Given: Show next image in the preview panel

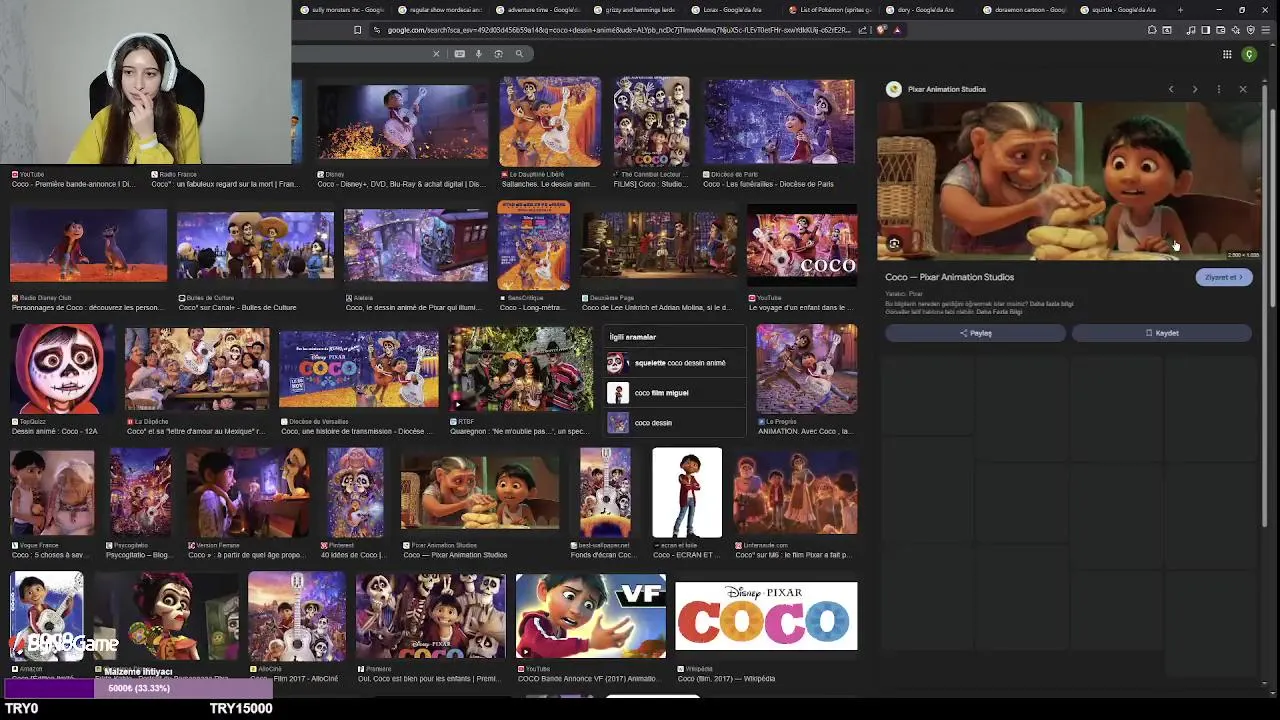Looking at the screenshot, I should click(x=1194, y=89).
